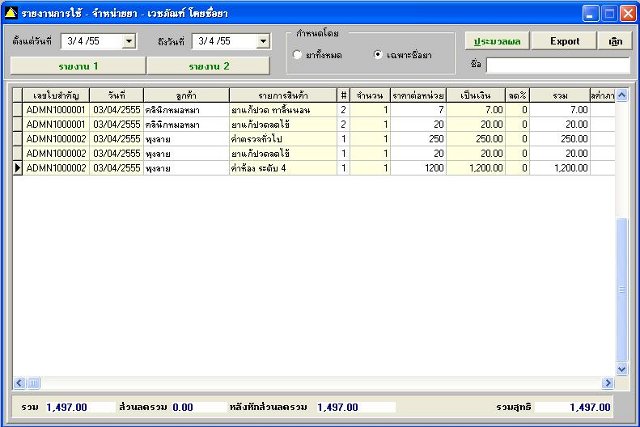
Task: Open the start date dropdown
Action: (x=129, y=41)
